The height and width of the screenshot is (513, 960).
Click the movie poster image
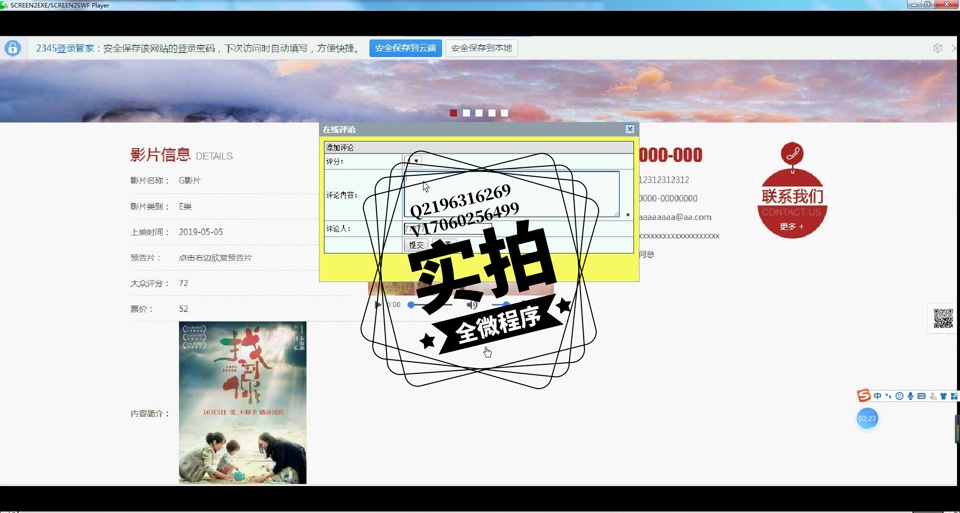pos(242,402)
